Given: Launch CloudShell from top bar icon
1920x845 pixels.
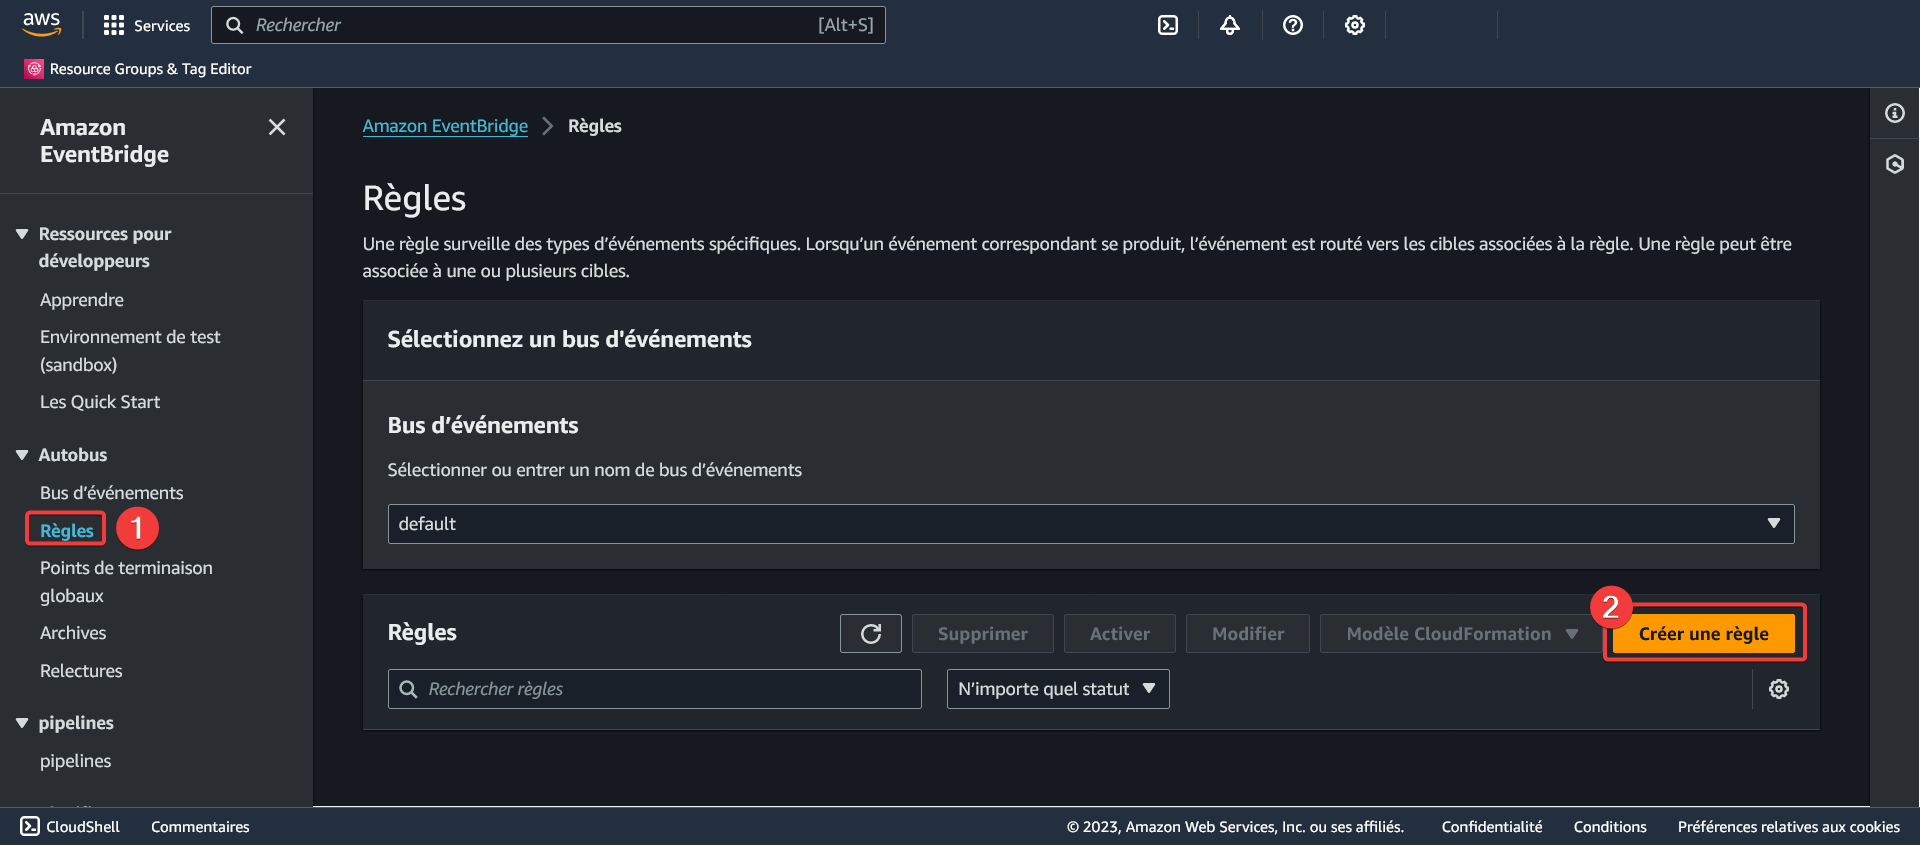Looking at the screenshot, I should pyautogui.click(x=1168, y=25).
